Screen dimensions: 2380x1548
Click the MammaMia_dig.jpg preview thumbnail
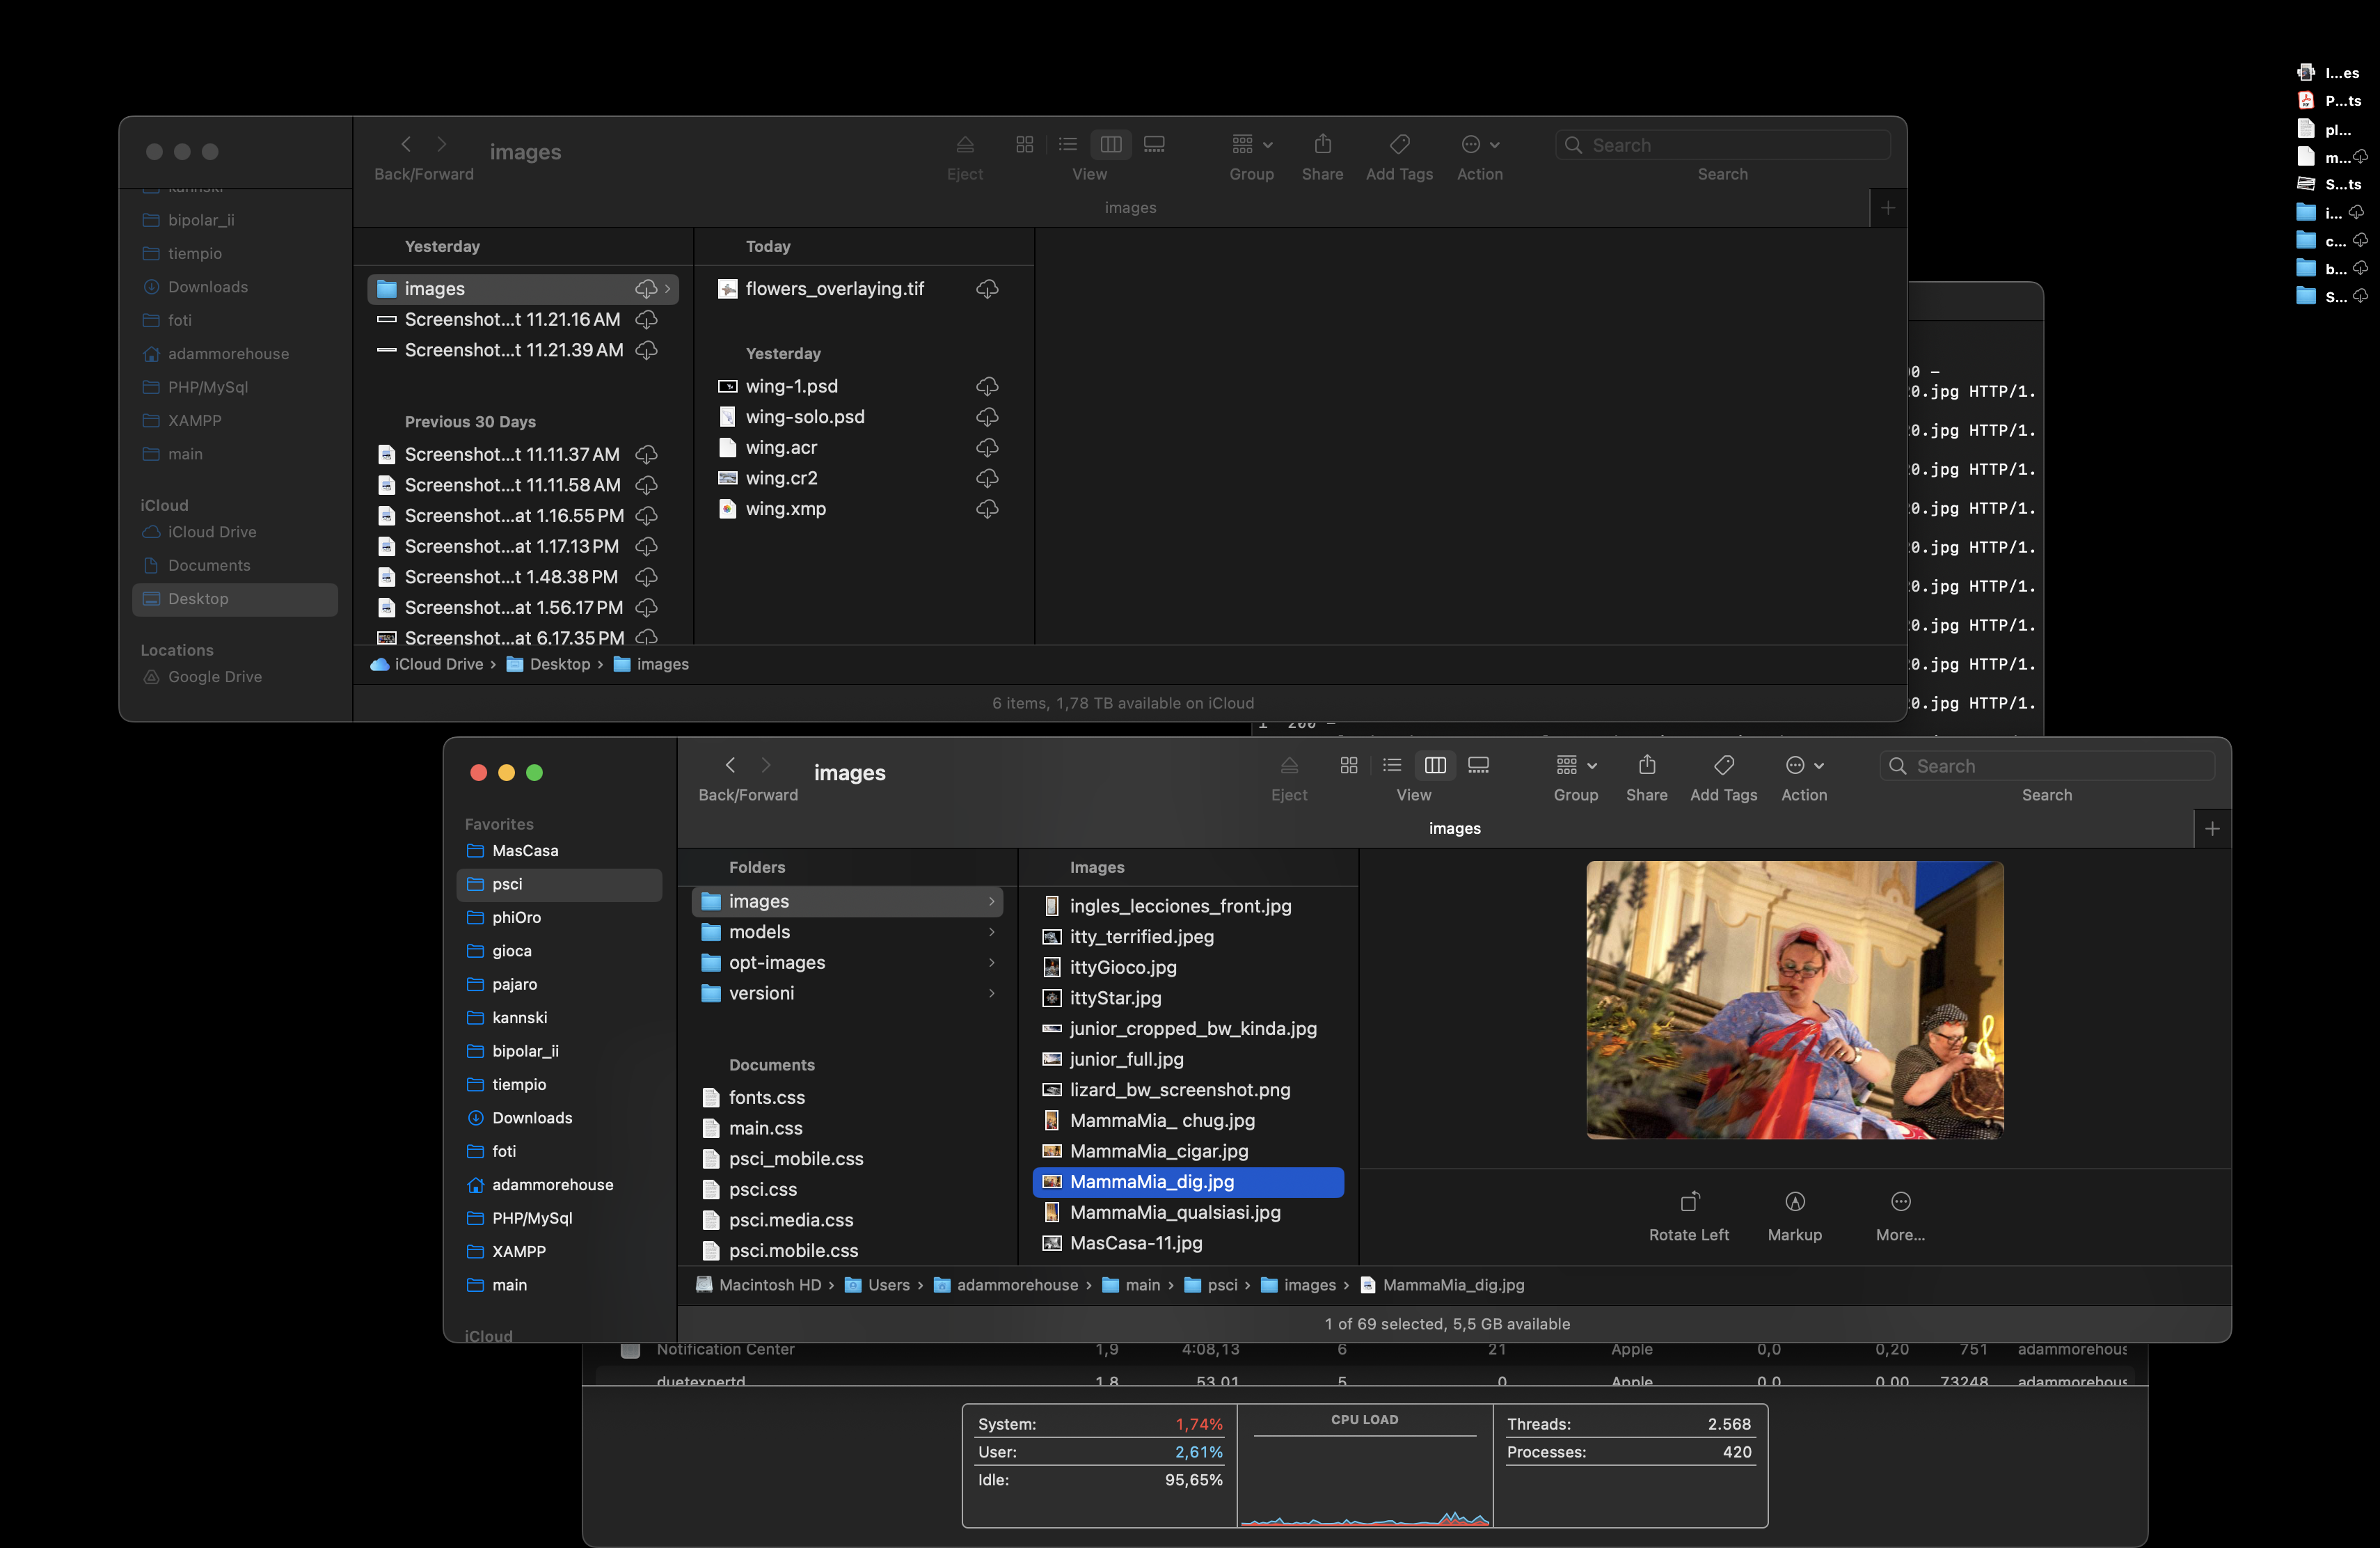[x=1794, y=1000]
